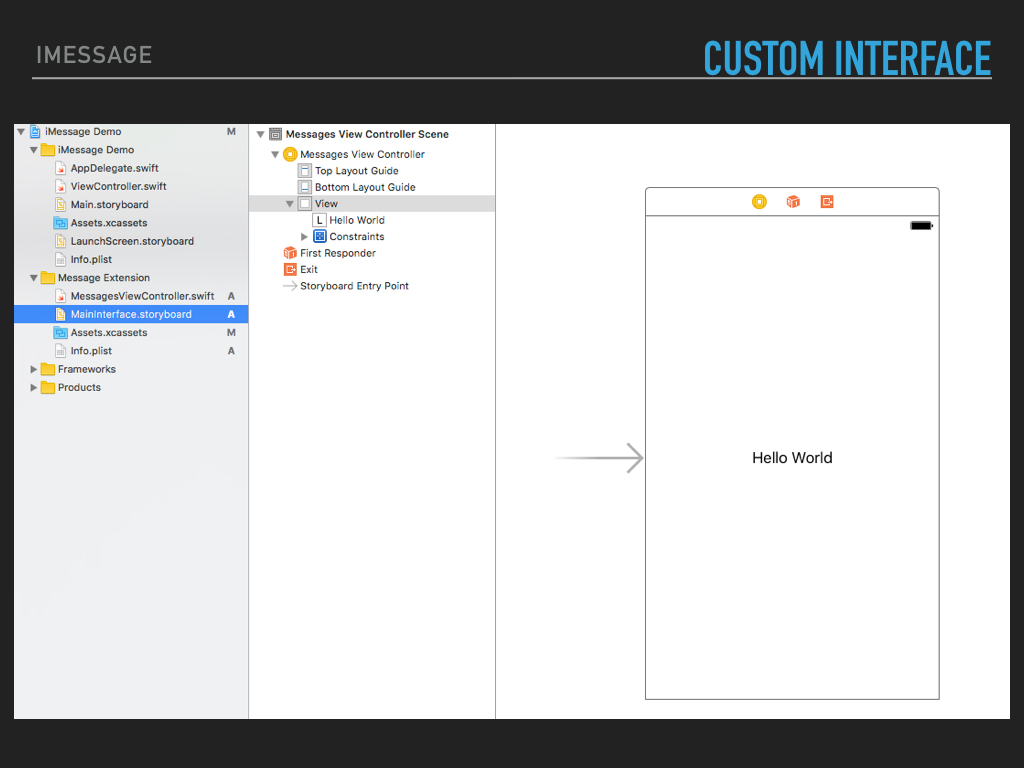
Task: Collapse the Message Extension group
Action: pos(34,278)
